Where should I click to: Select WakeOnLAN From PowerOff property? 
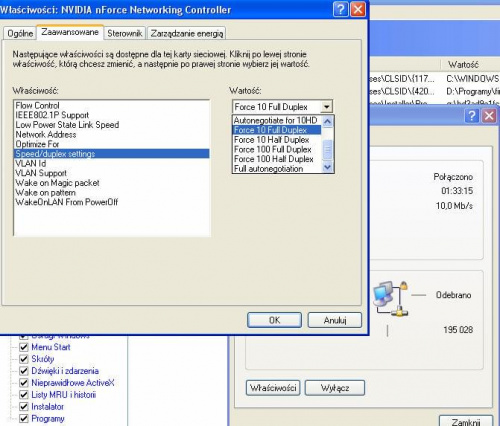coord(112,202)
